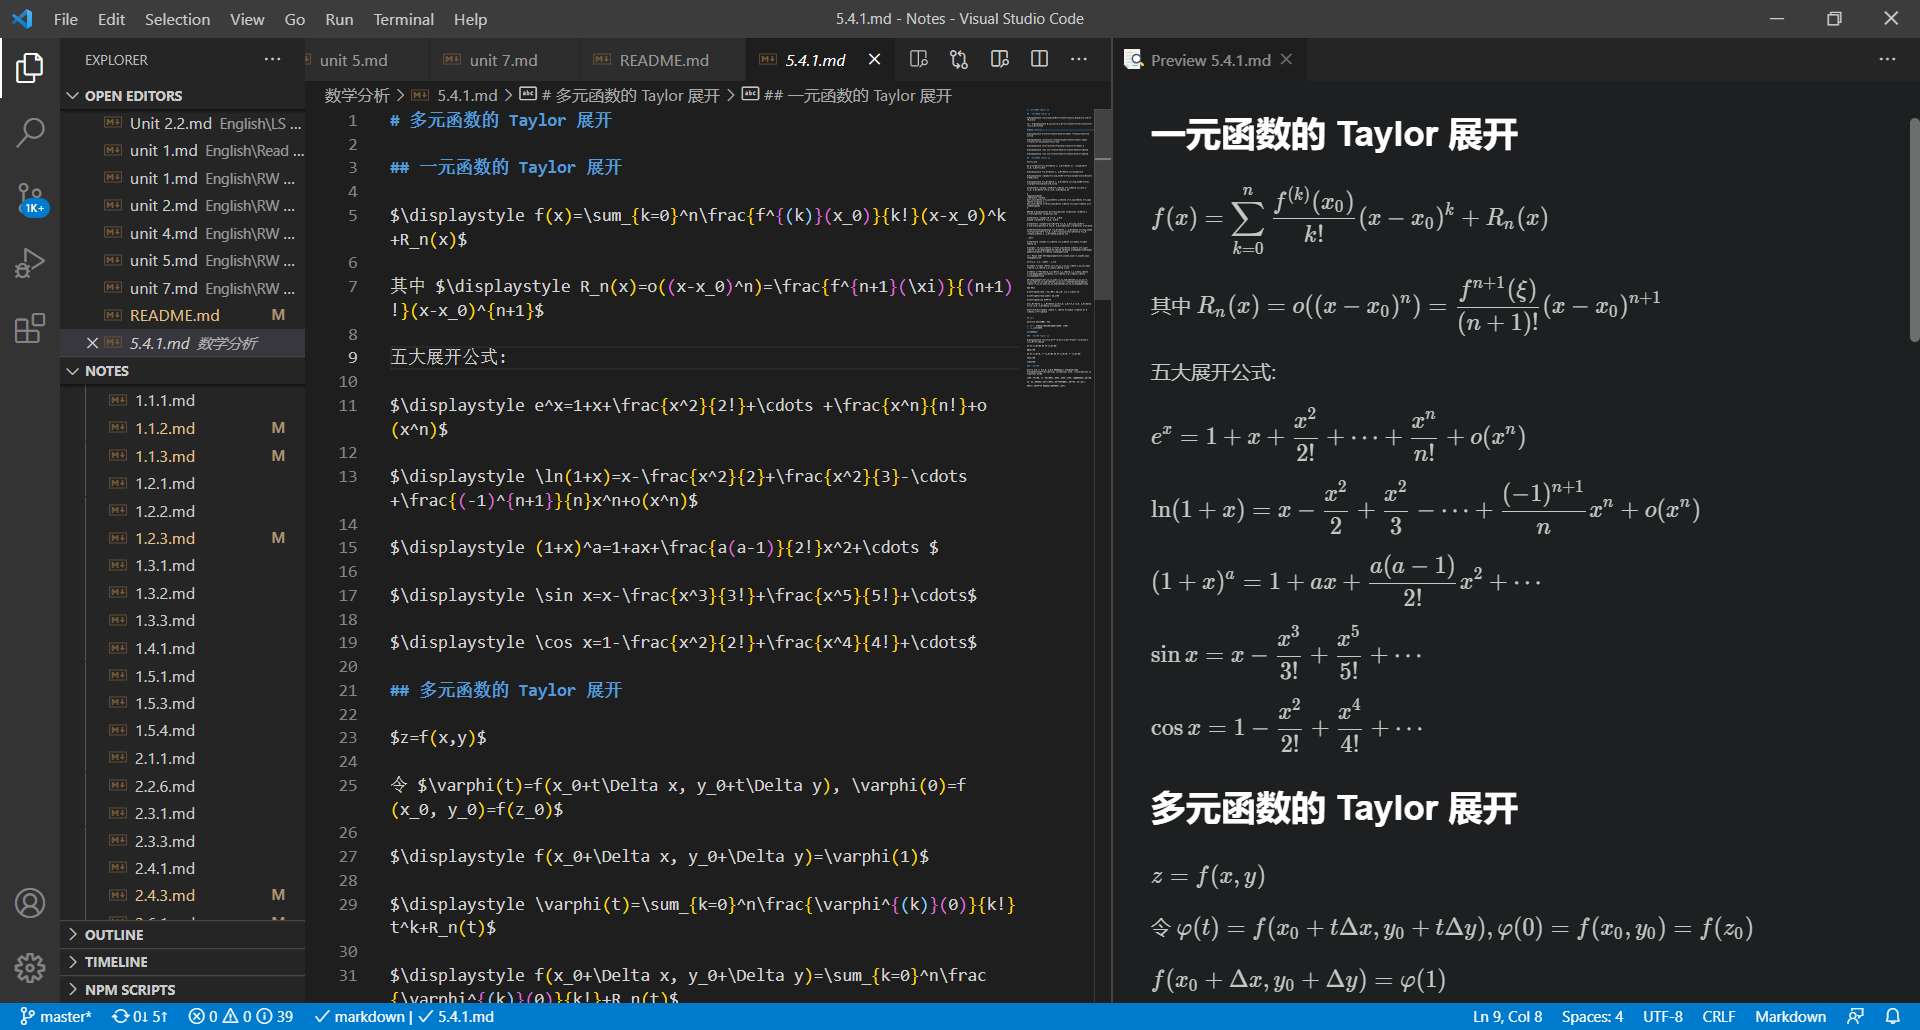
Task: Click the master* branch indicator
Action: (56, 1016)
